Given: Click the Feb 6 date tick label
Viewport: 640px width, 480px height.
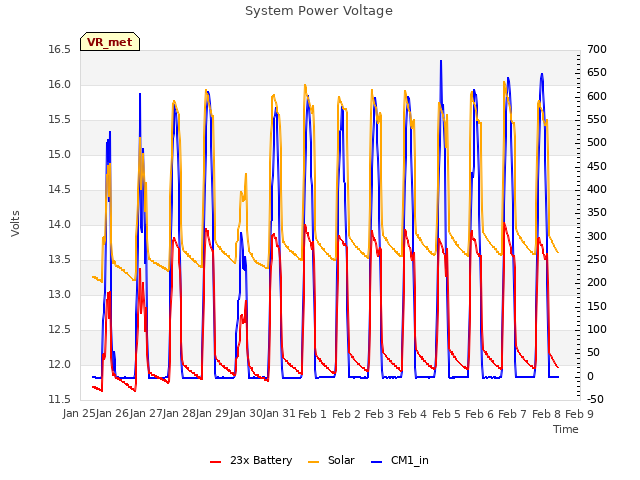Looking at the screenshot, I should coord(479,414).
